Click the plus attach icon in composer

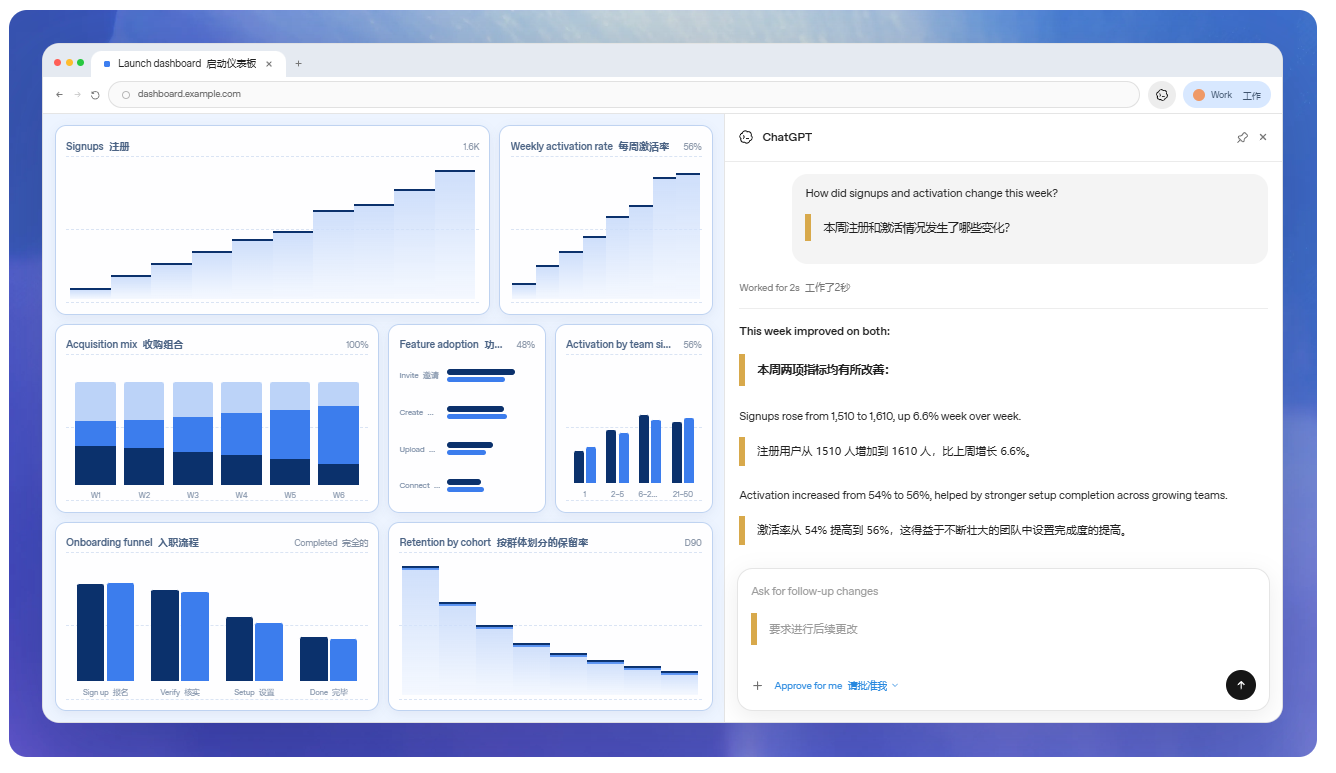tap(757, 686)
